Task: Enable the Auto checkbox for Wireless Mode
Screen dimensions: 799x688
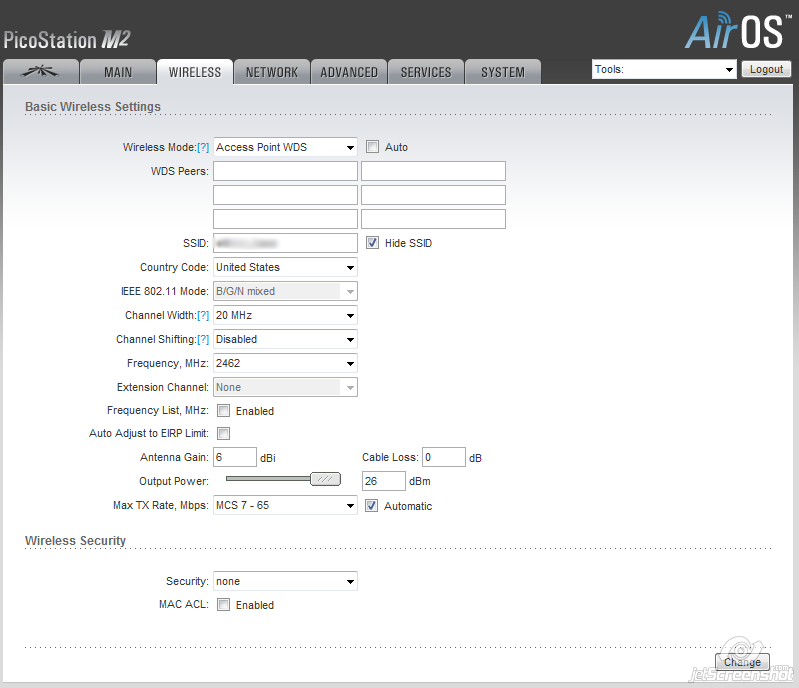Action: pos(372,147)
